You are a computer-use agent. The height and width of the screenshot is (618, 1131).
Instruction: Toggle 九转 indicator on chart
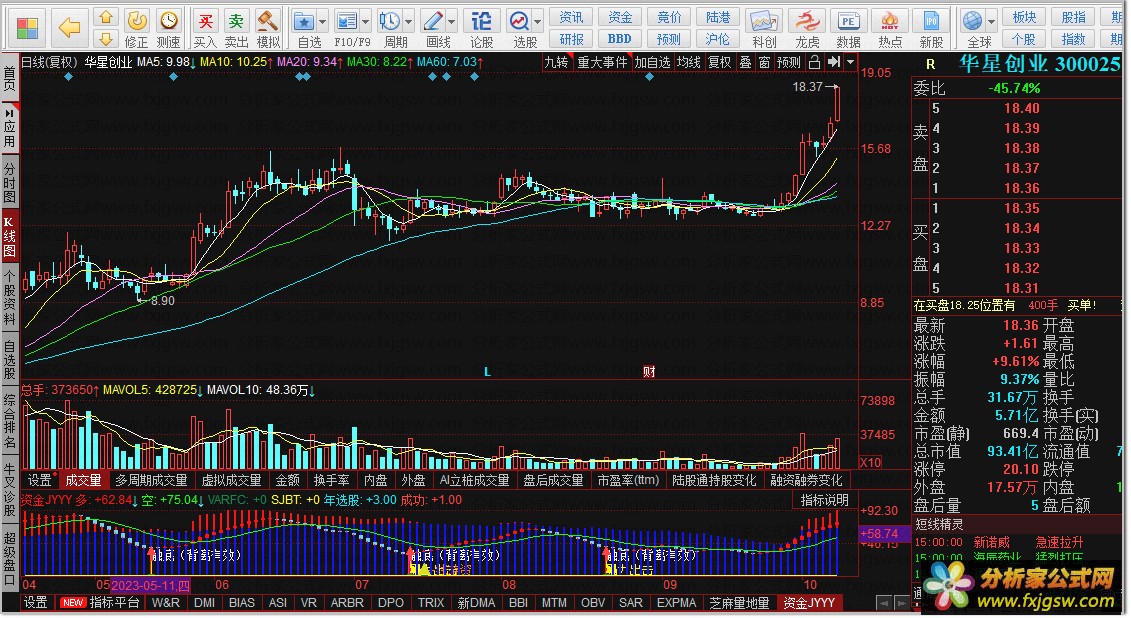point(556,63)
